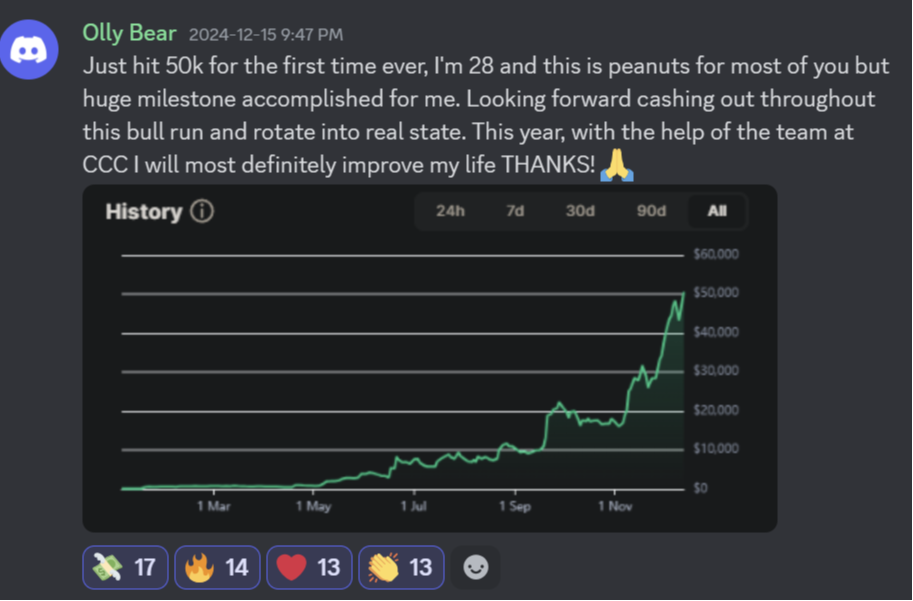Toggle the red heart reaction with 13
This screenshot has height=601, width=913.
[x=309, y=567]
